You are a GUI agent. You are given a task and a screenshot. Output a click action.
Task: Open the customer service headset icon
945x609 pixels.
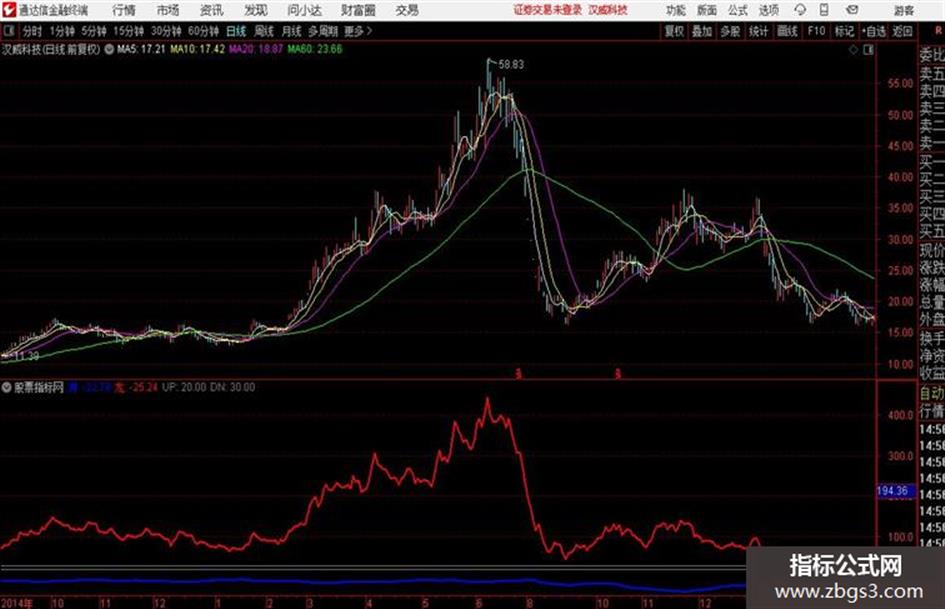pos(800,10)
